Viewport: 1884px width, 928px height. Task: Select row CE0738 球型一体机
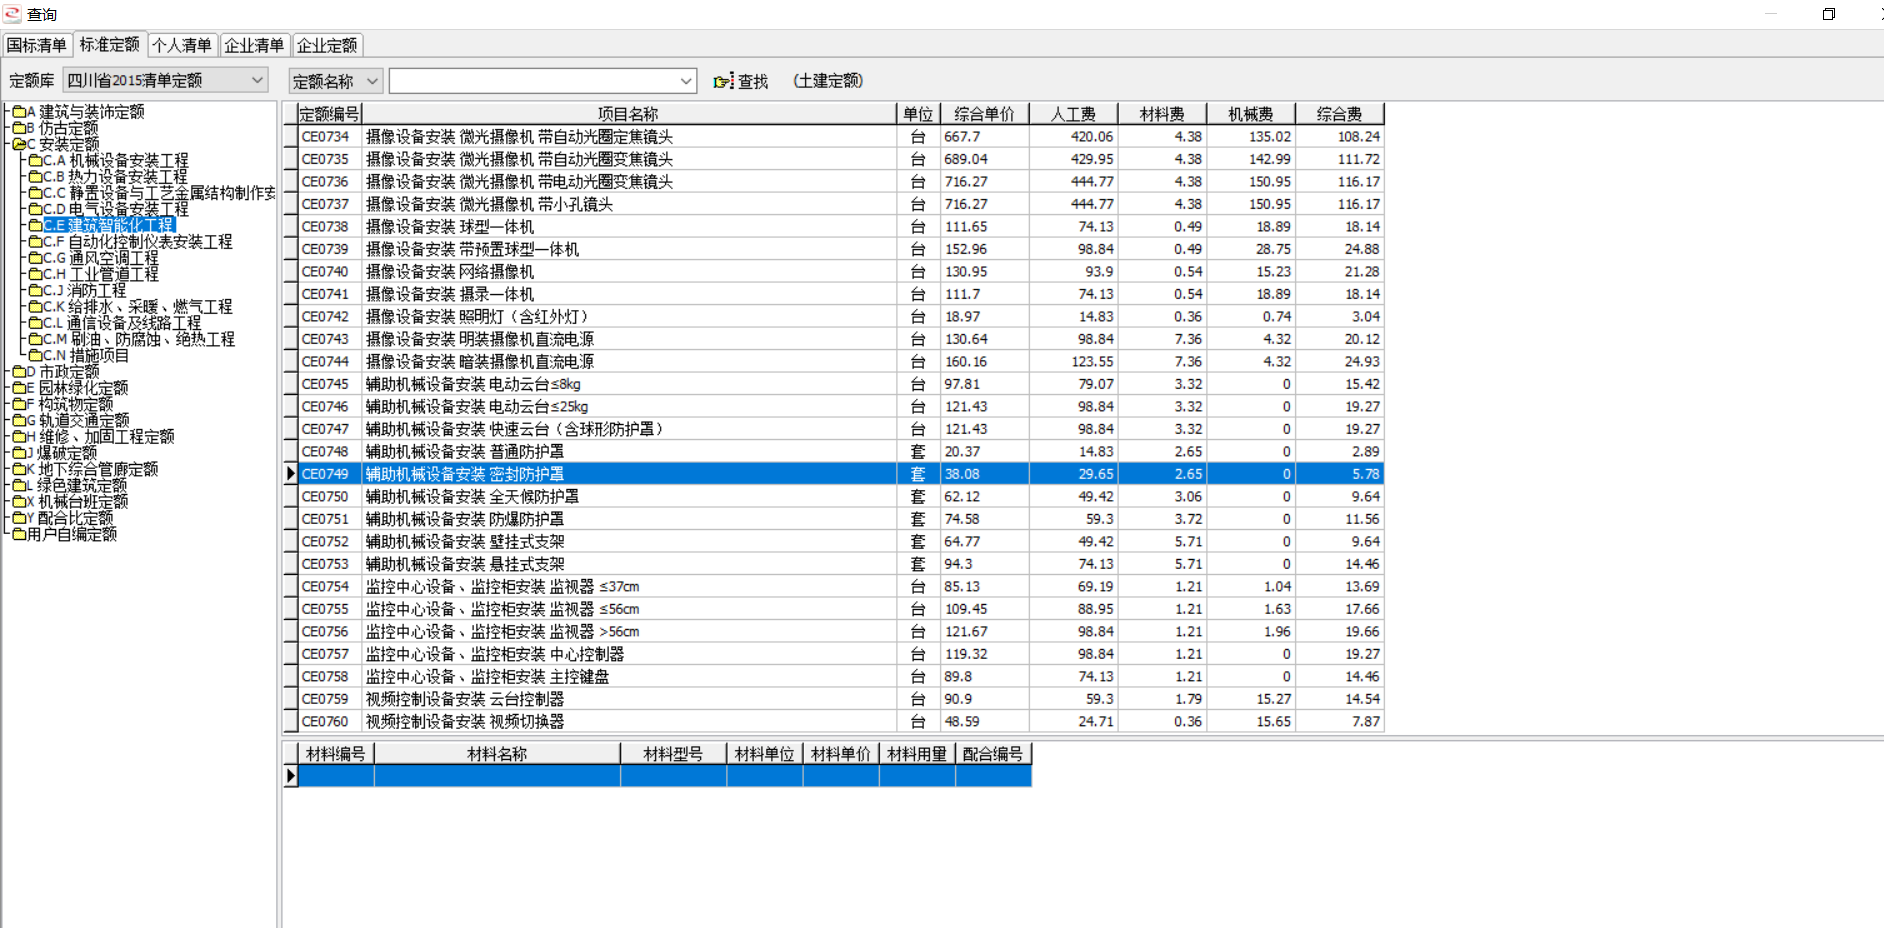coord(841,227)
